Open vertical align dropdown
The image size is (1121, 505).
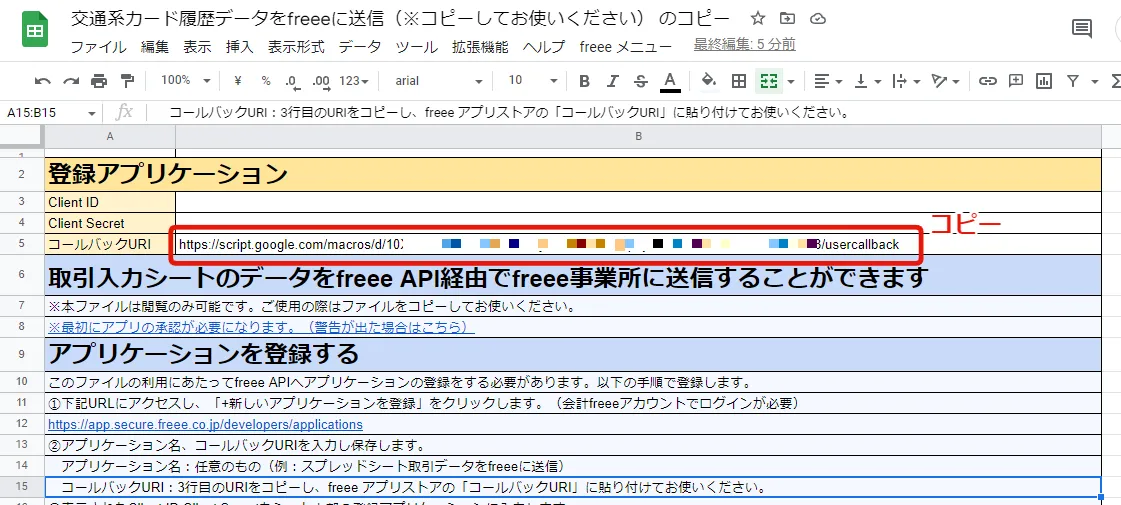click(x=867, y=81)
